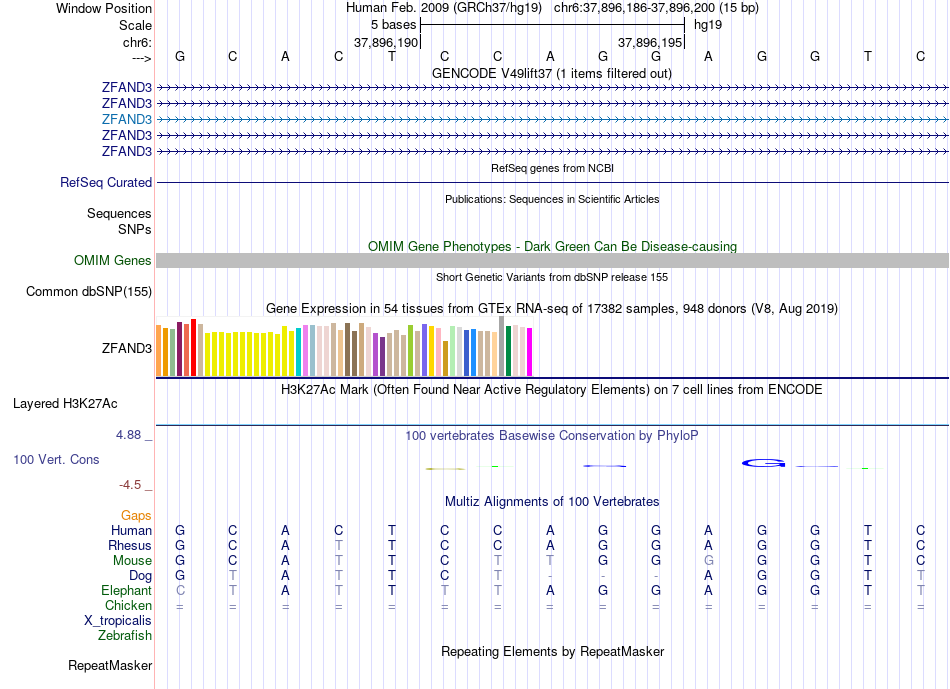Click 'Short Genetic Variants from dbSNP' title
Viewport: 950px width, 689px height.
[x=552, y=277]
